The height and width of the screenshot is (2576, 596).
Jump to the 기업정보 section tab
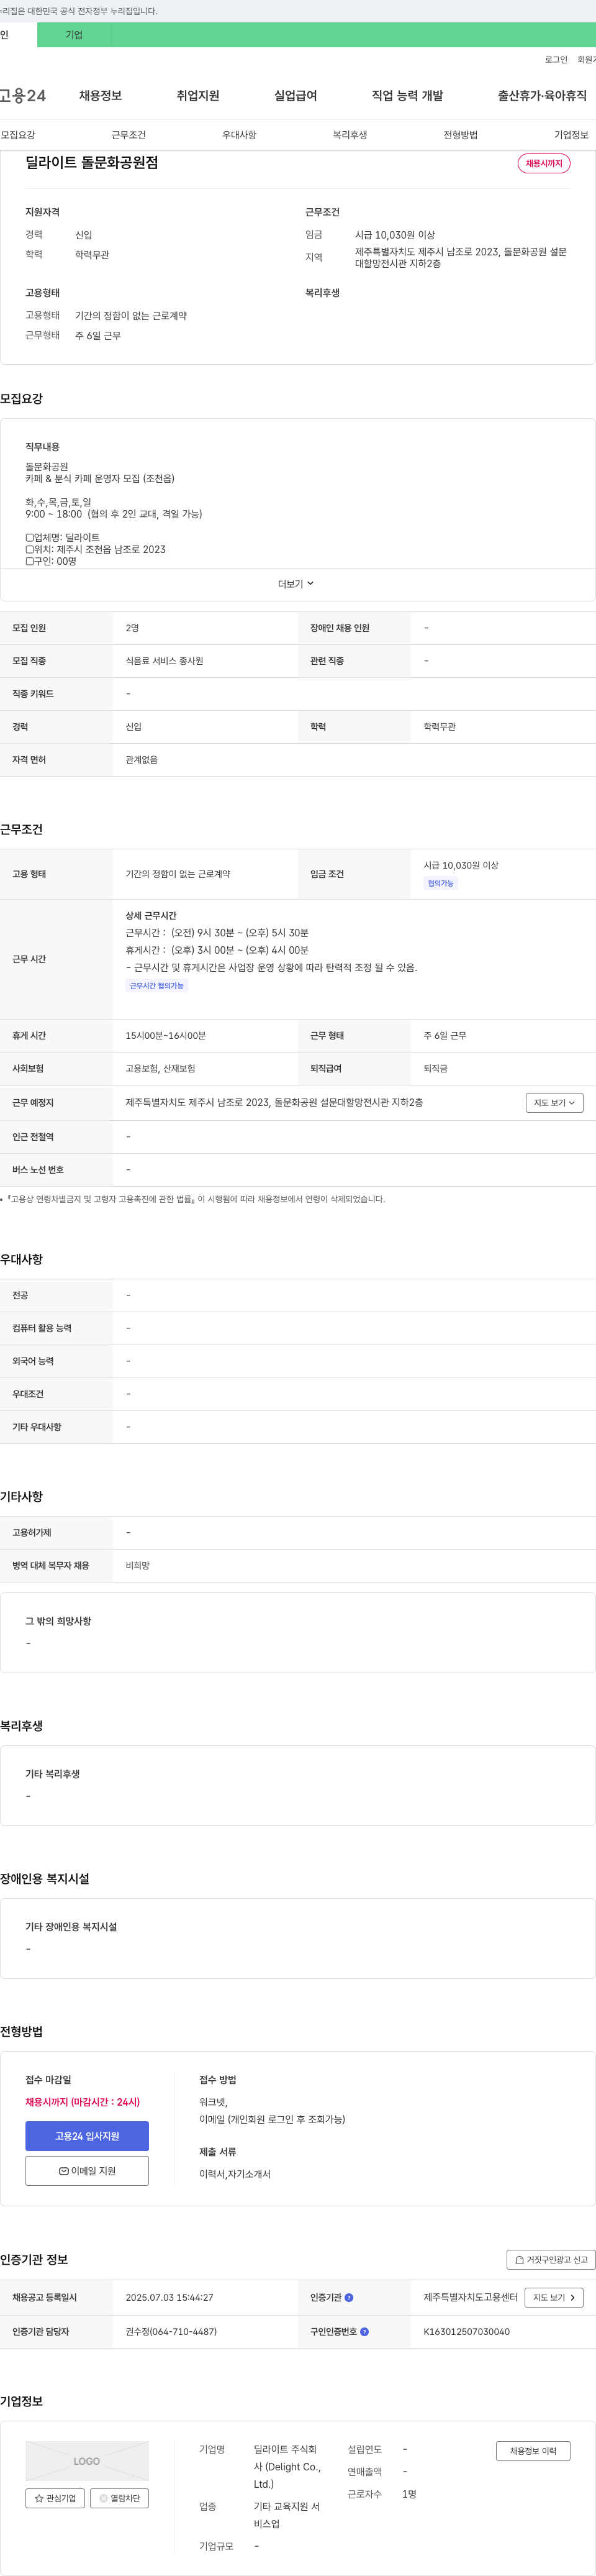pos(571,135)
